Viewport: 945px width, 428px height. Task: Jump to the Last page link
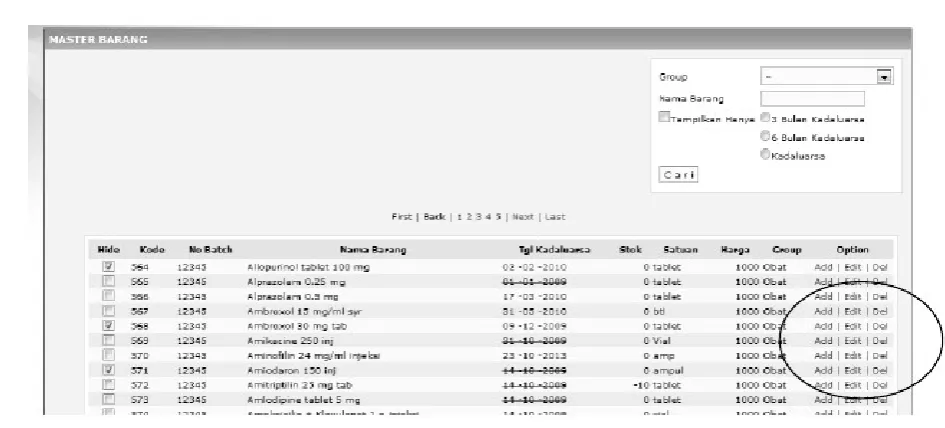[x=555, y=217]
